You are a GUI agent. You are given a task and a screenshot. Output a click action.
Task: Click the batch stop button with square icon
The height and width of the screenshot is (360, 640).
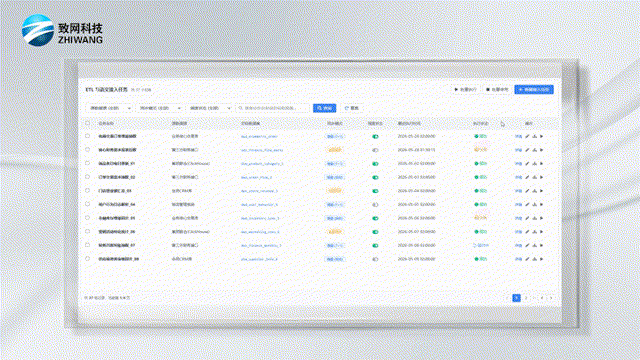pyautogui.click(x=497, y=89)
